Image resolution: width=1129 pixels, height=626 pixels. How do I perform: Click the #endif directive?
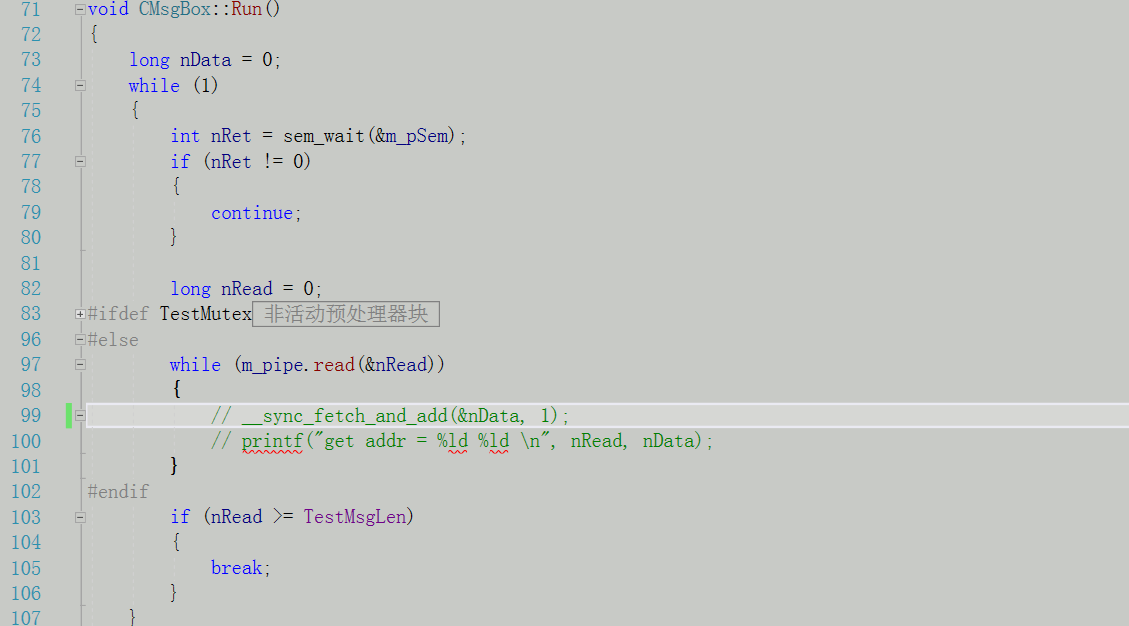(x=118, y=492)
